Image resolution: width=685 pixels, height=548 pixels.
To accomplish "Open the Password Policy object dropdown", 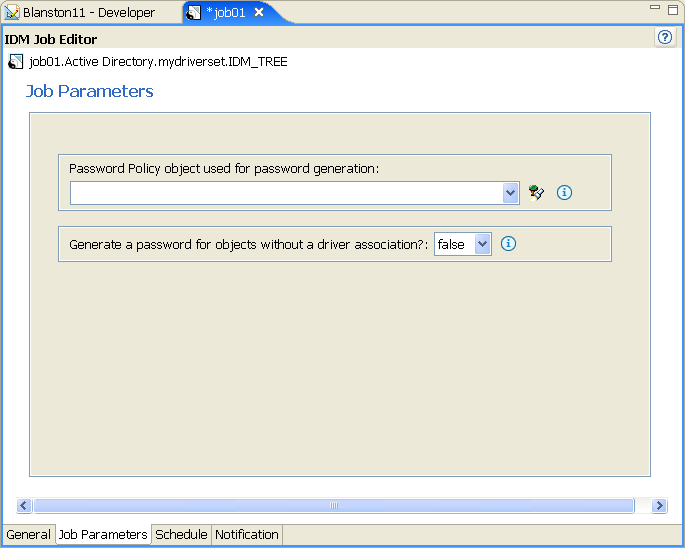I will click(x=511, y=193).
